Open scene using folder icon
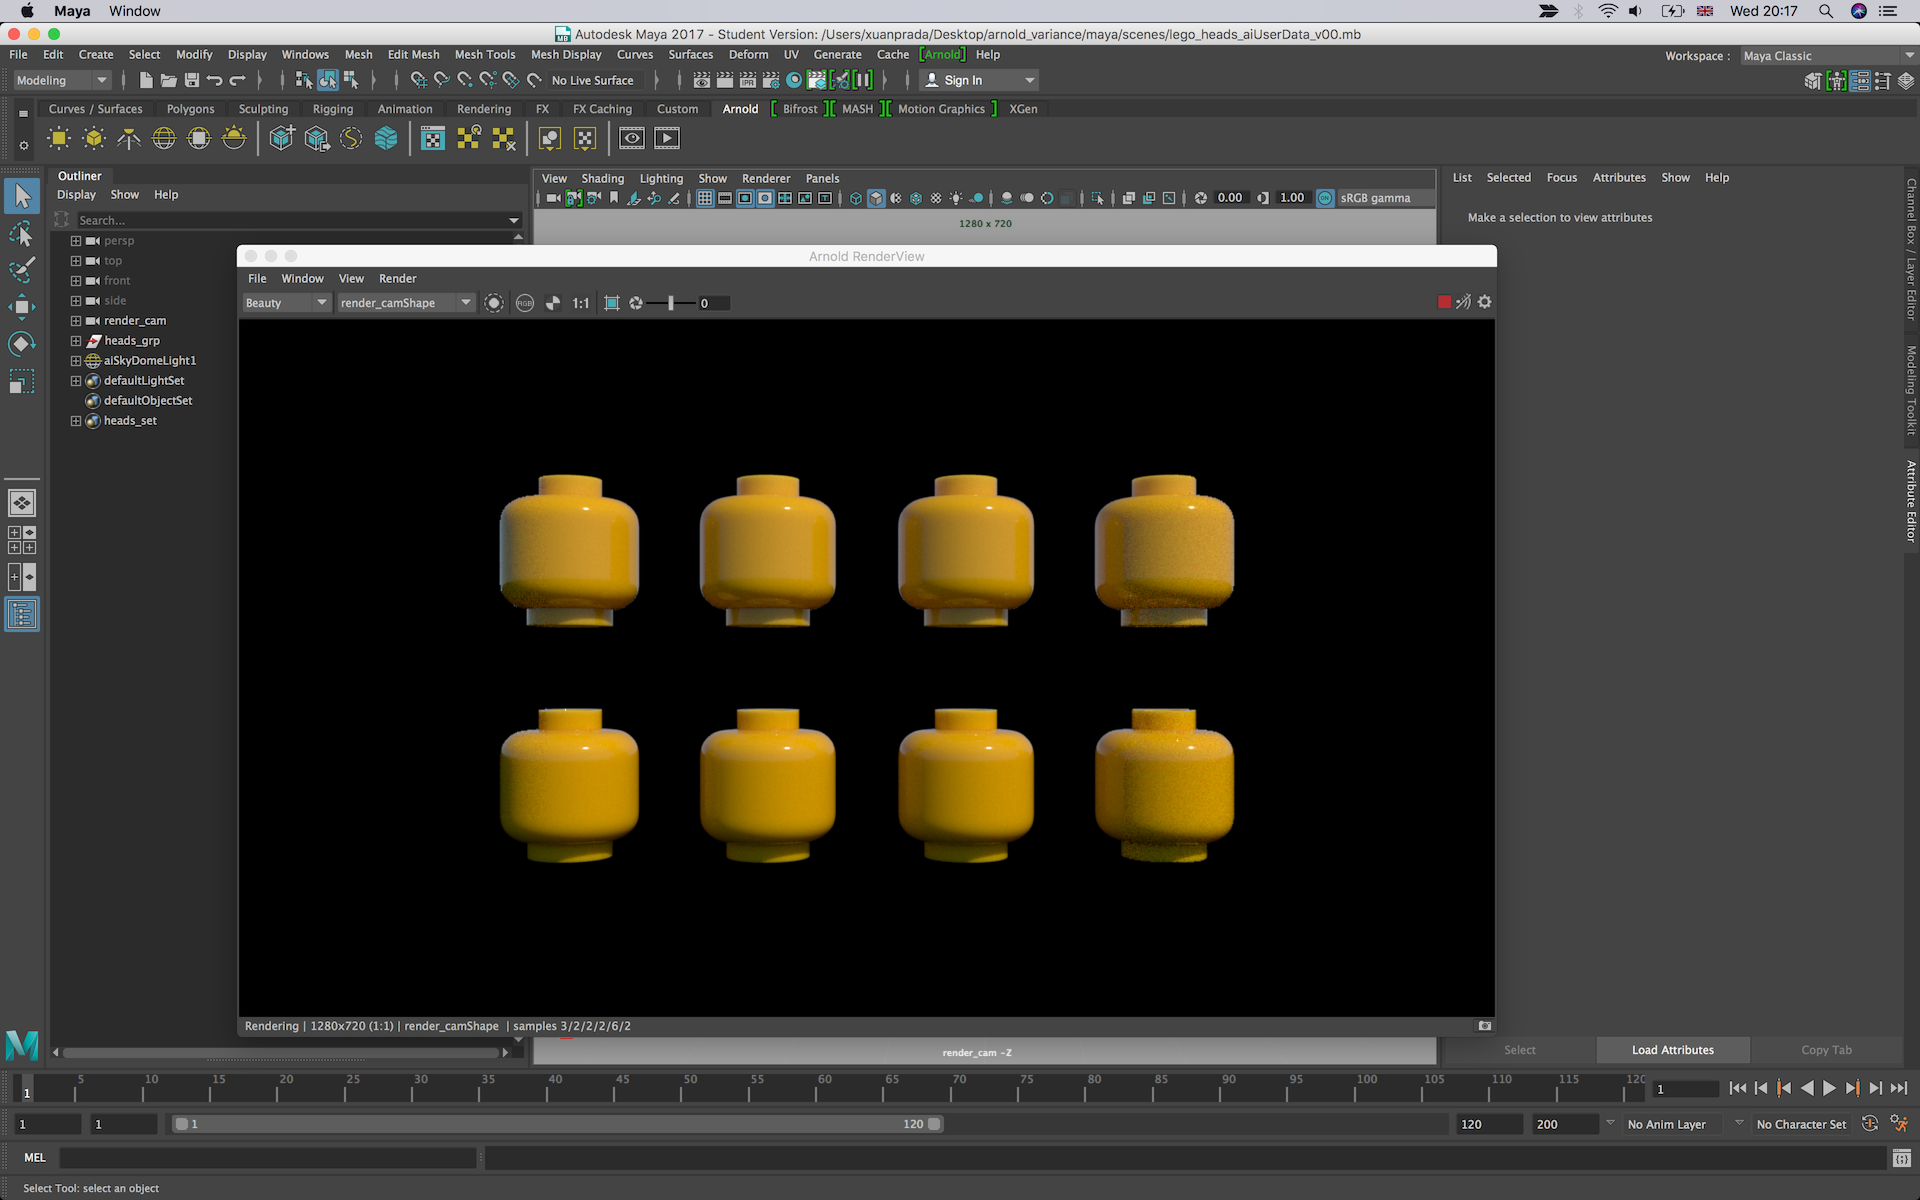 tap(168, 80)
